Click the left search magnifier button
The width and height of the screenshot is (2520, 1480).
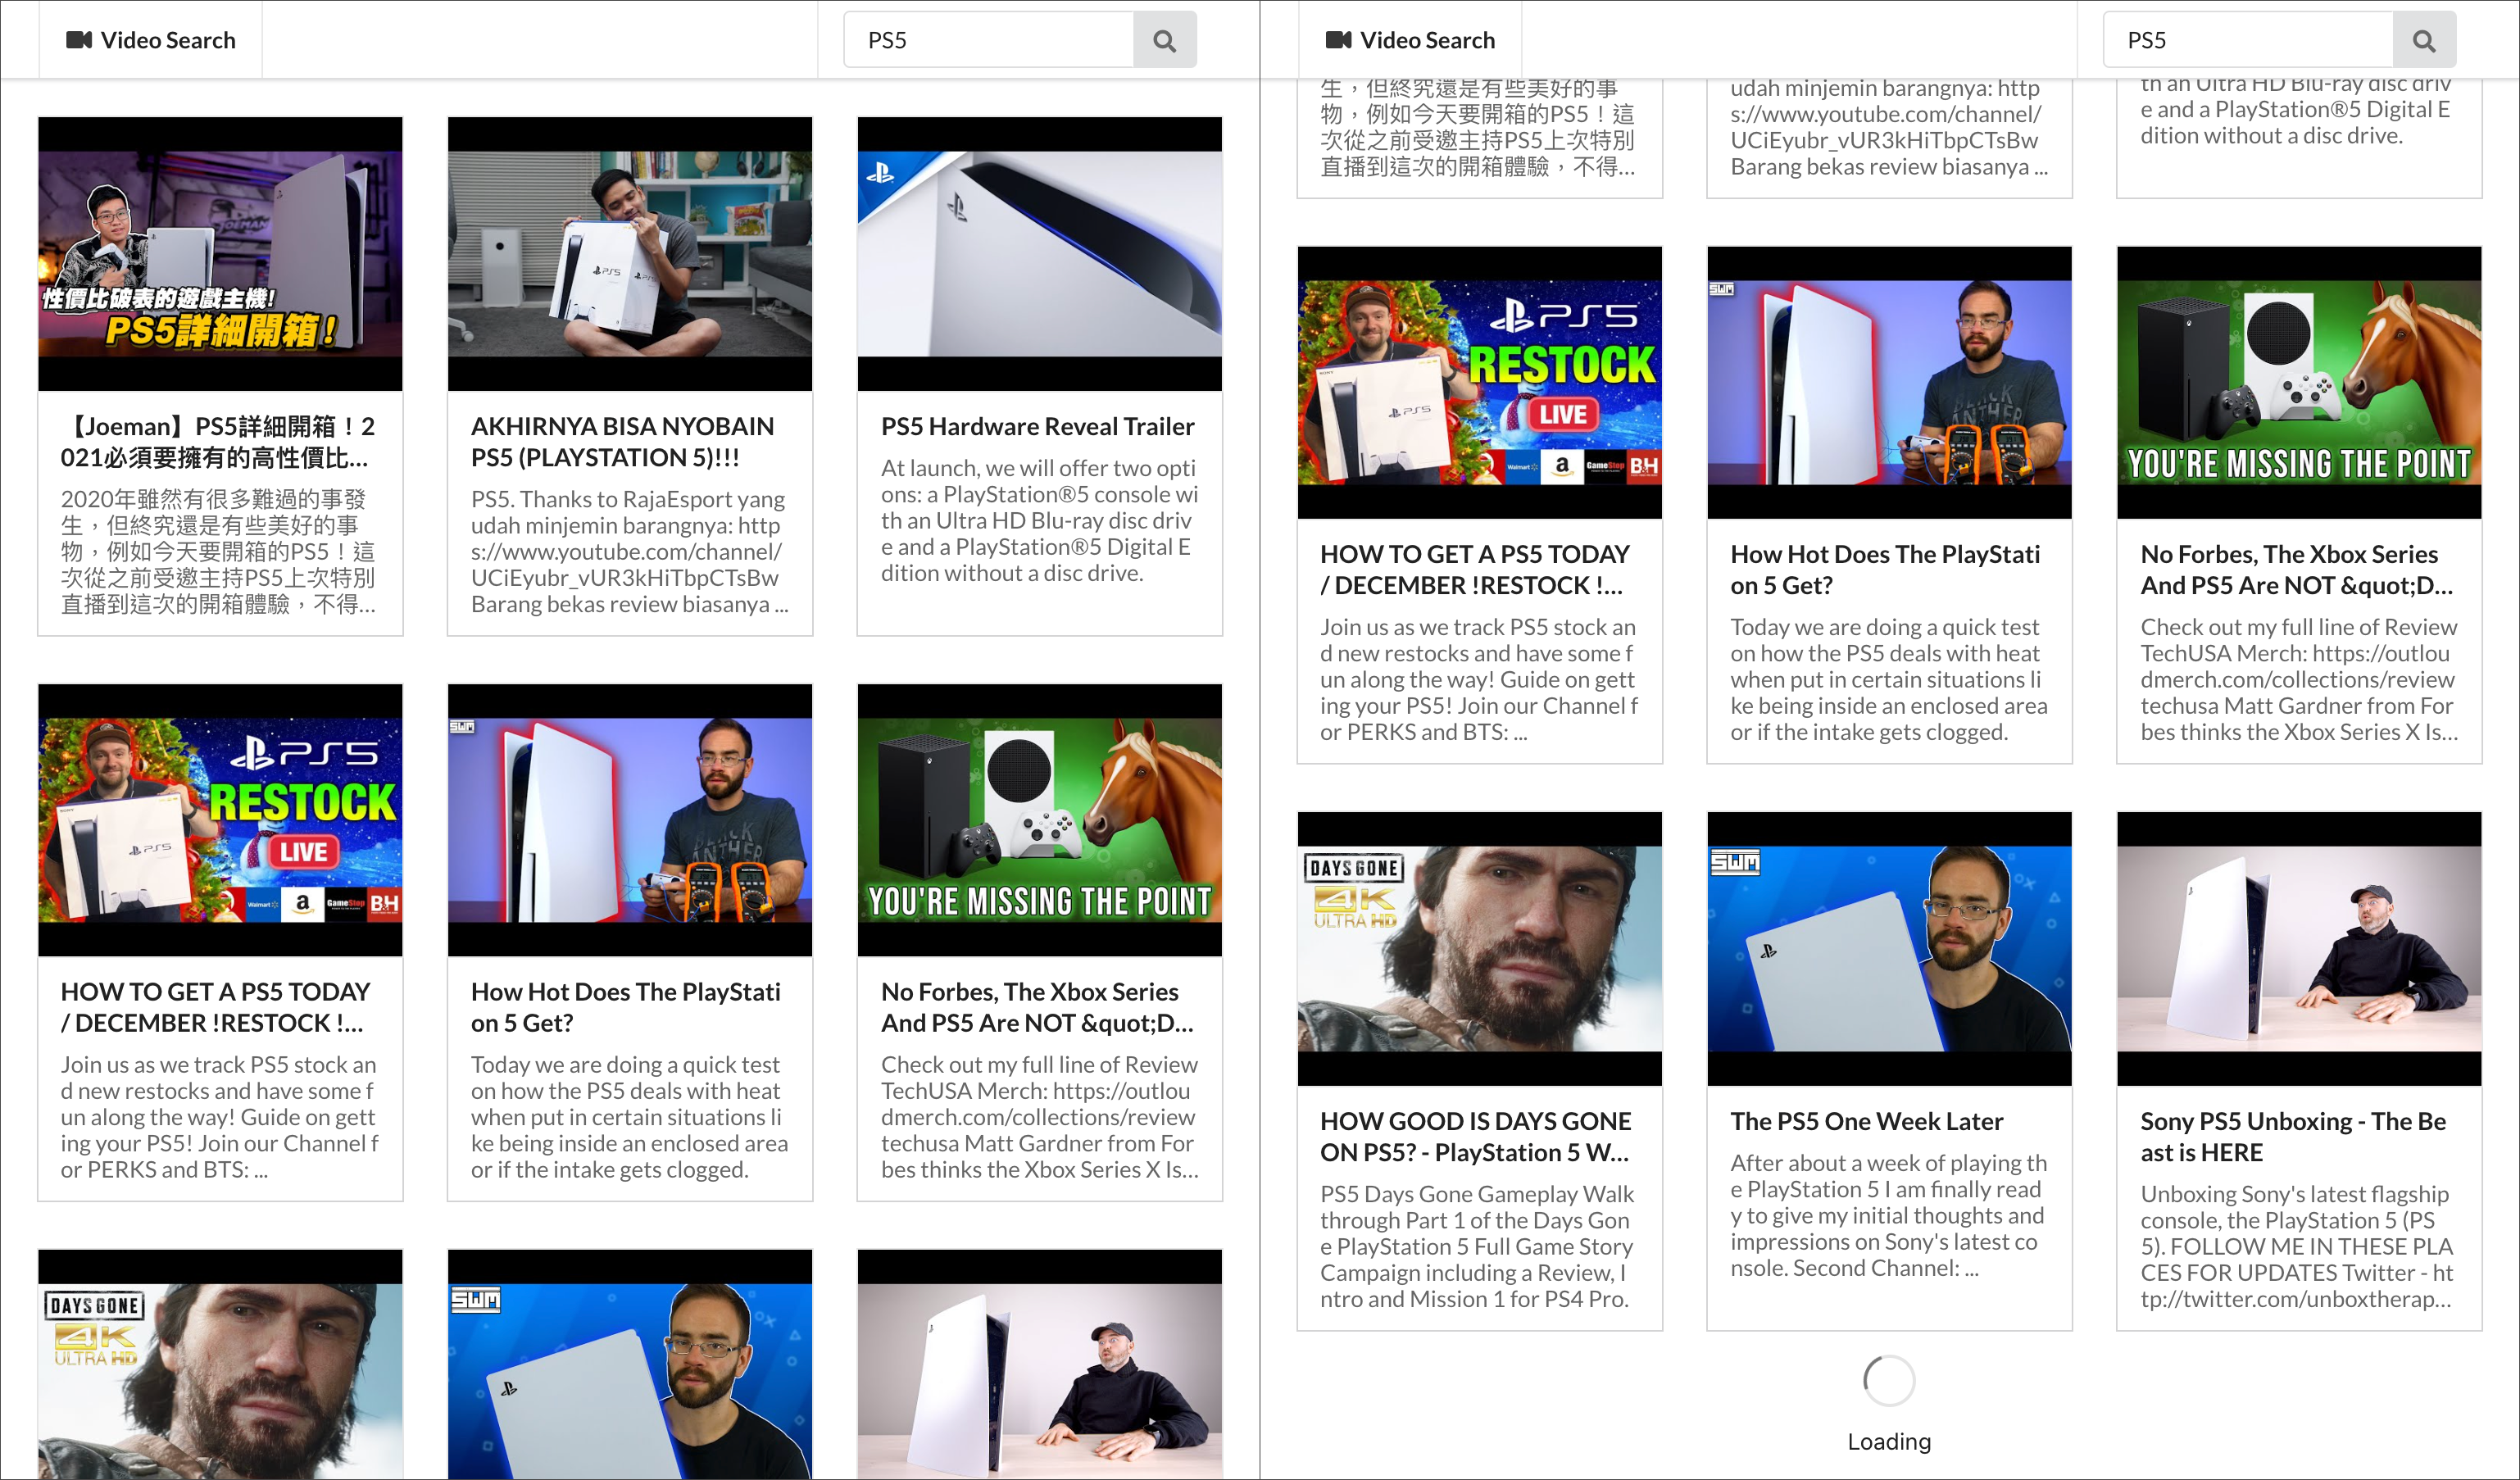click(1164, 40)
